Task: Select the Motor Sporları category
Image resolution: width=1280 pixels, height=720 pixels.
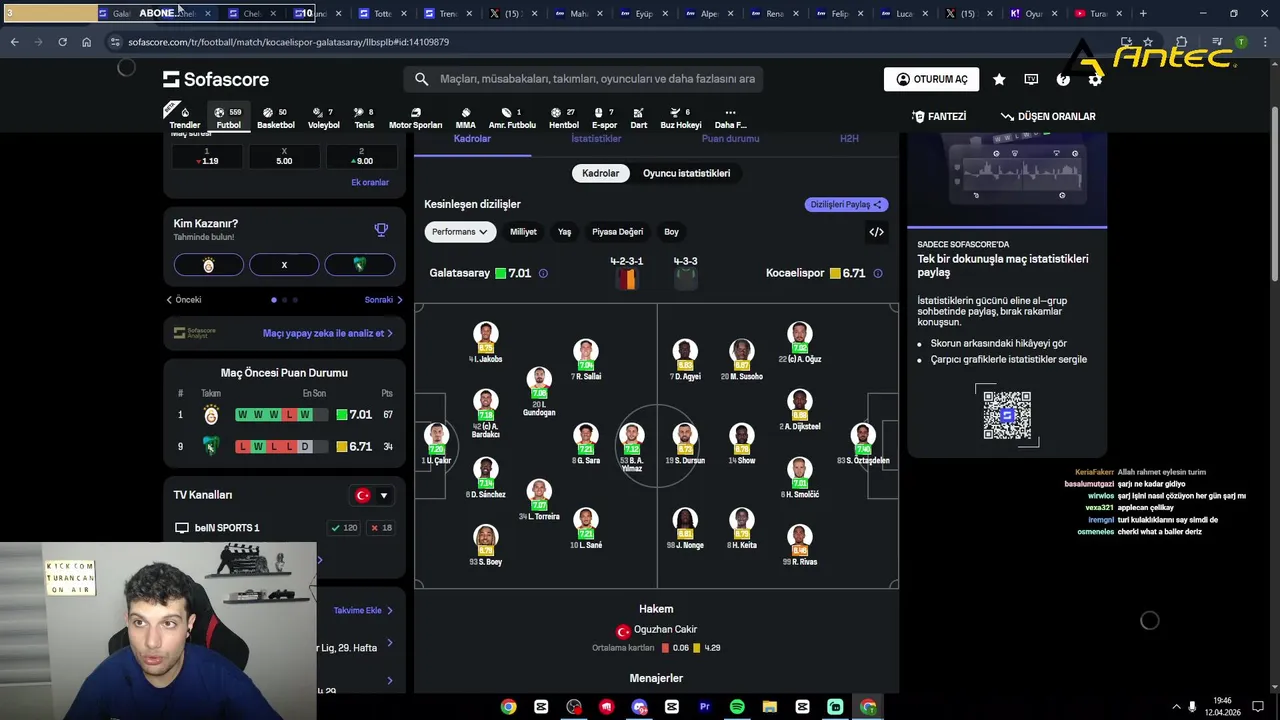Action: click(415, 118)
